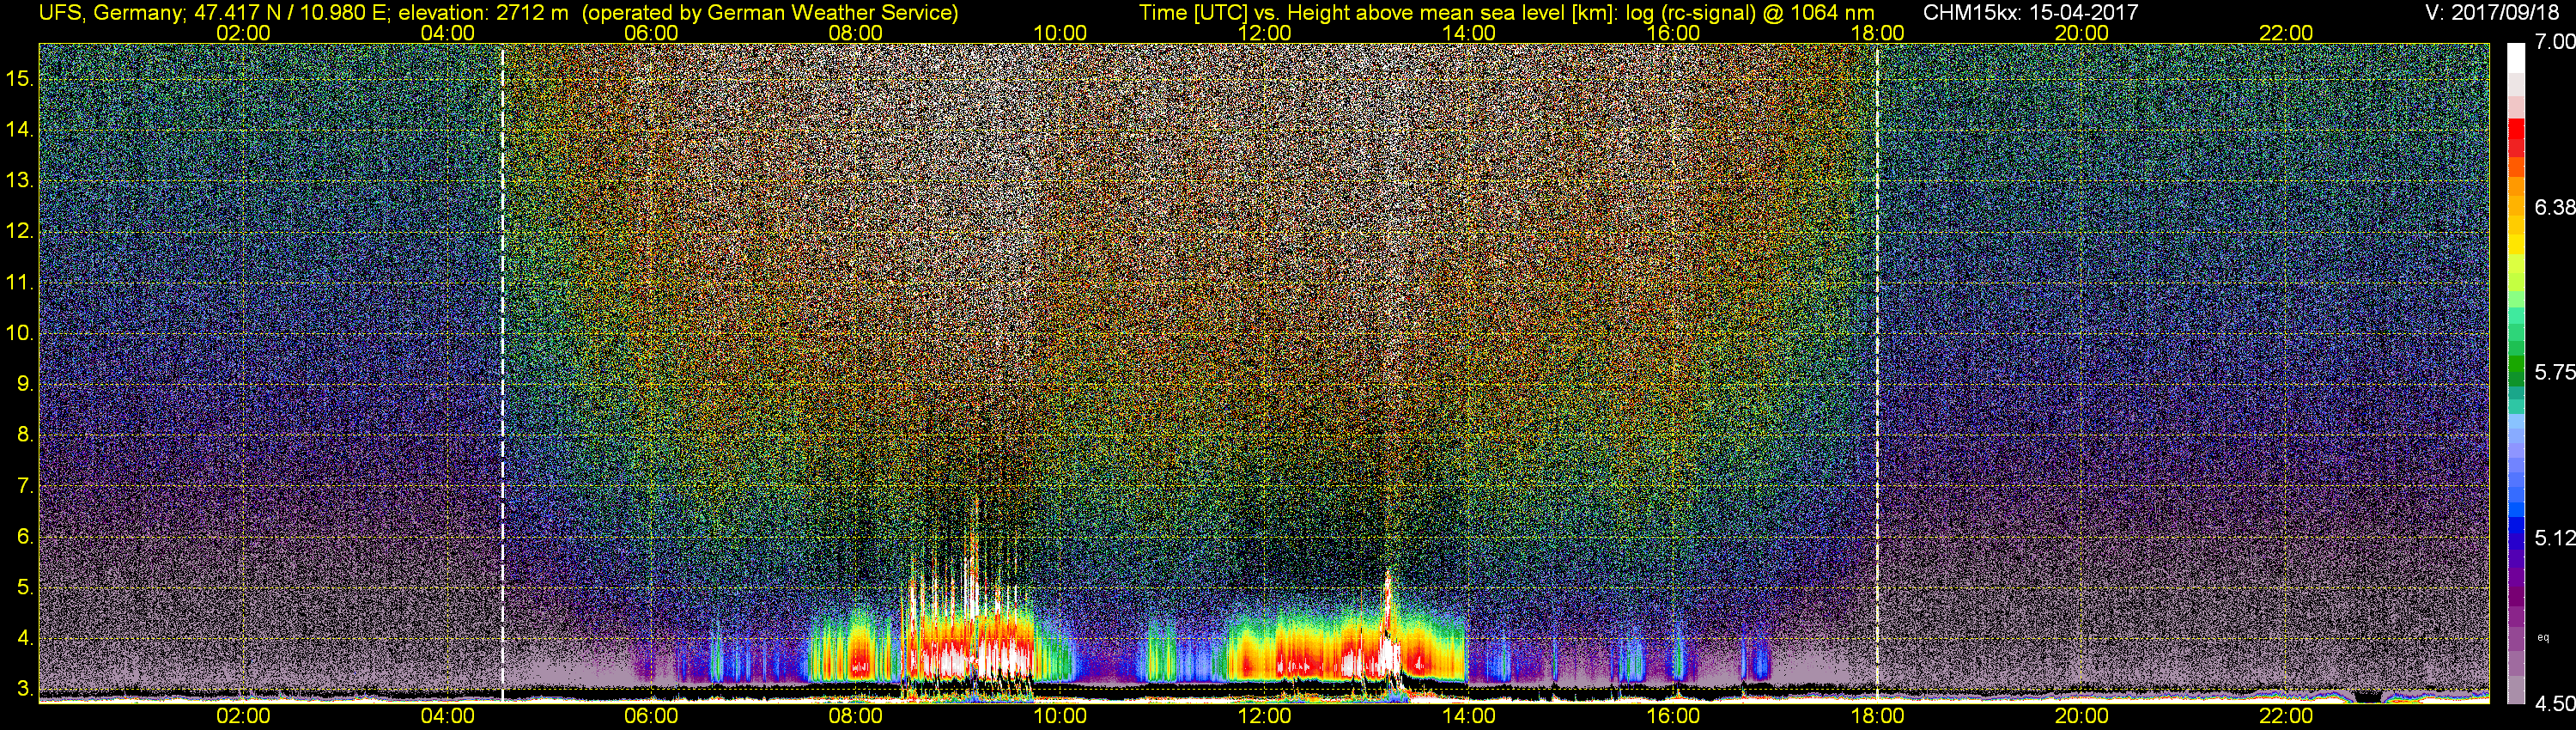Image resolution: width=2576 pixels, height=730 pixels.
Task: Click the 15 km height axis label
Action: [x=19, y=78]
